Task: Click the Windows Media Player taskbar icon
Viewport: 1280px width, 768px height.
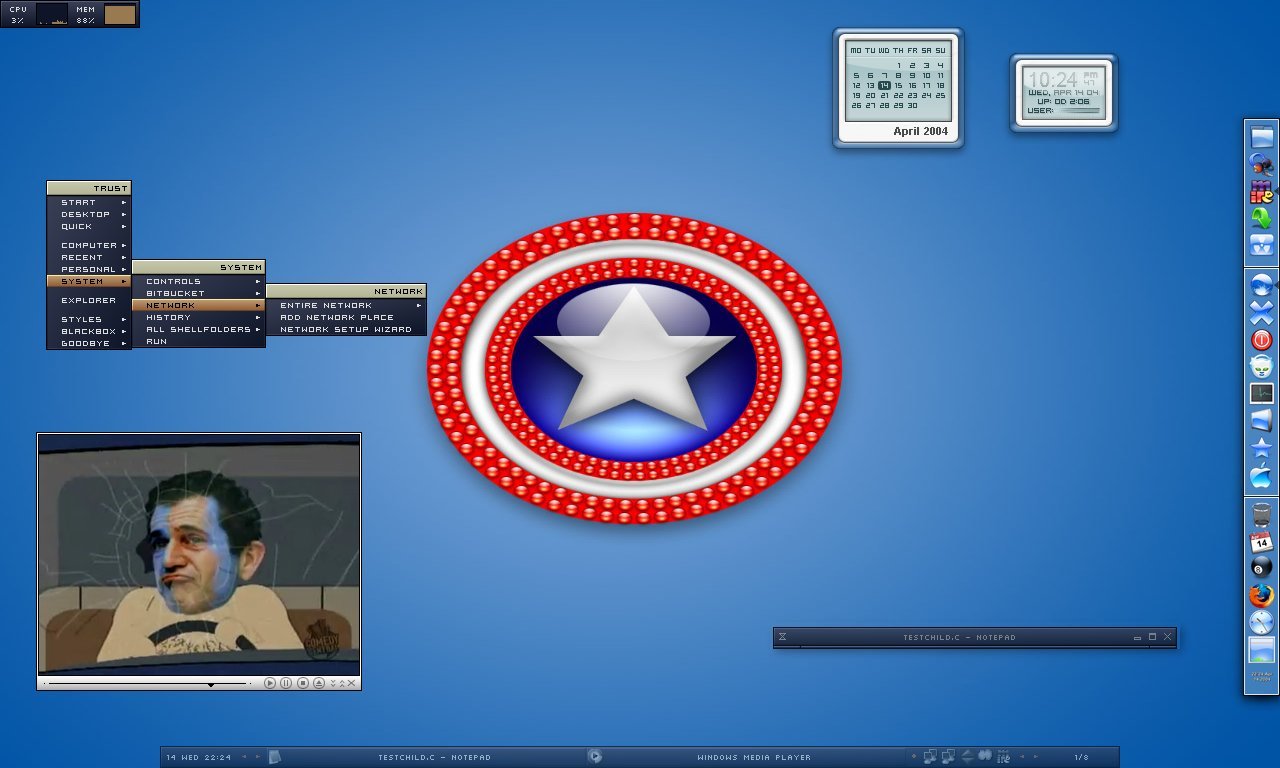Action: 595,757
